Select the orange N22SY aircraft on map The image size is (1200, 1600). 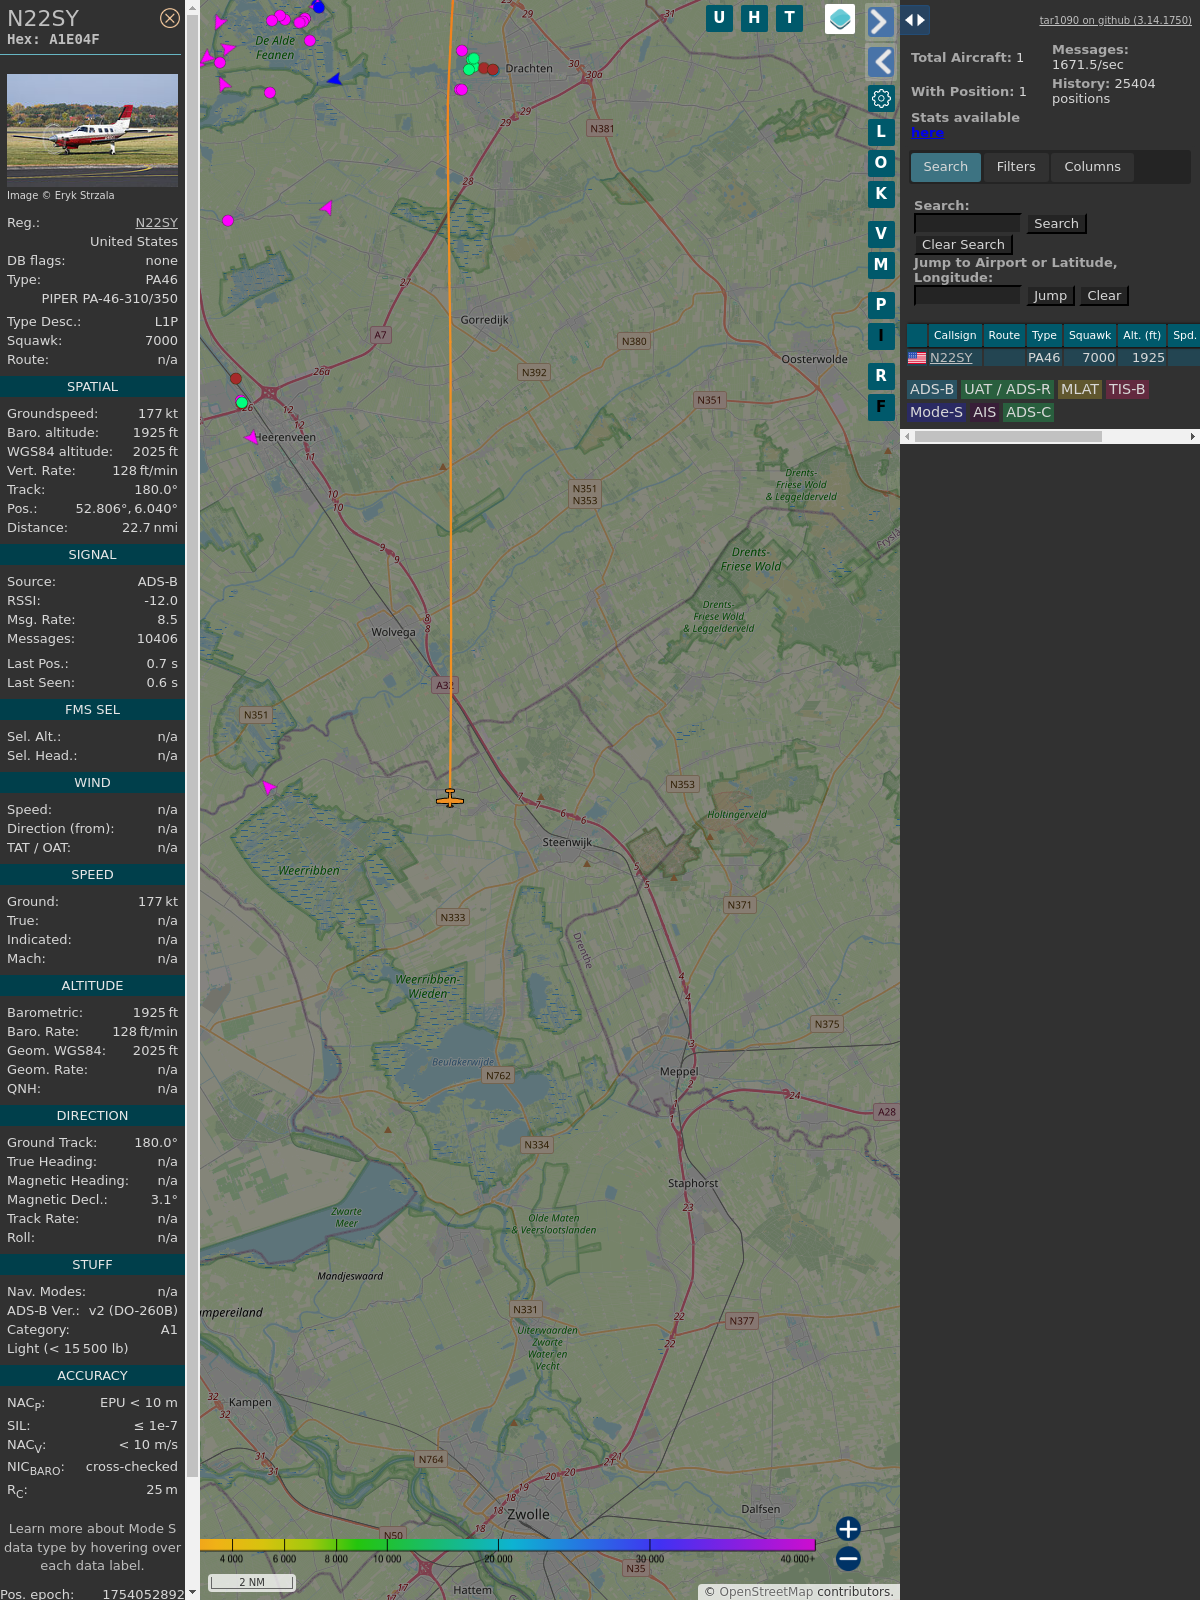(x=450, y=798)
